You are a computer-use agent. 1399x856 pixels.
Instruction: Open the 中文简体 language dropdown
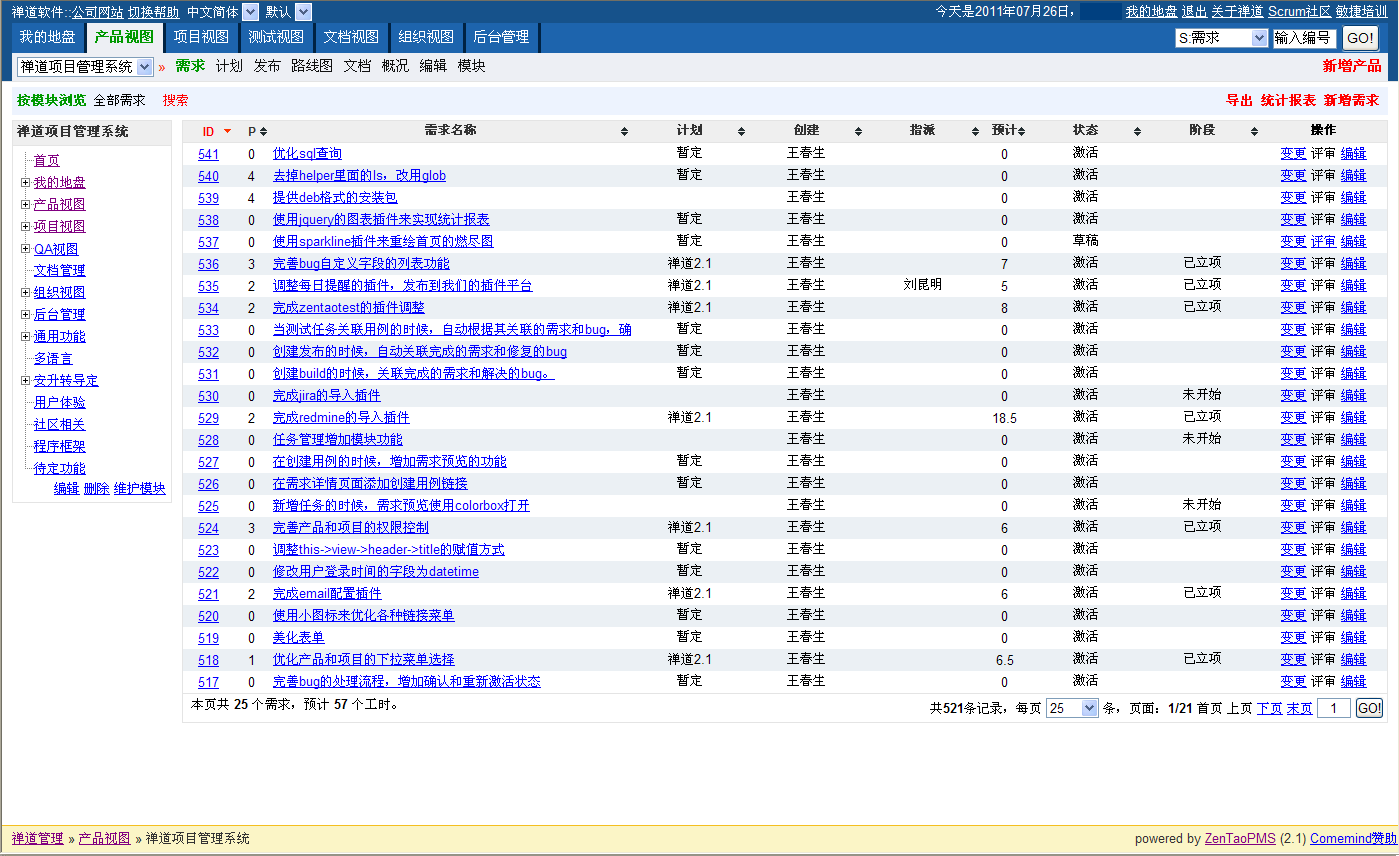250,12
